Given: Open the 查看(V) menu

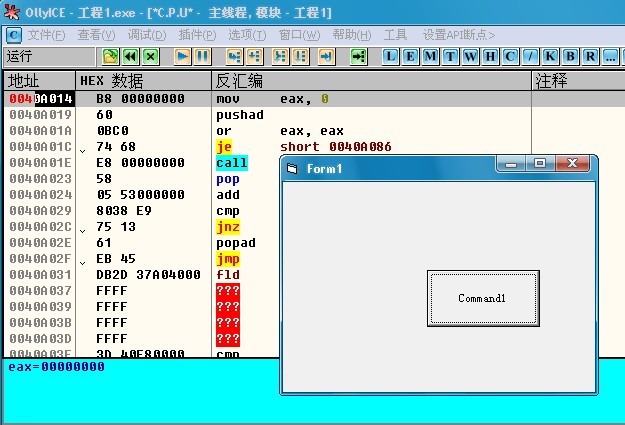Looking at the screenshot, I should click(96, 35).
